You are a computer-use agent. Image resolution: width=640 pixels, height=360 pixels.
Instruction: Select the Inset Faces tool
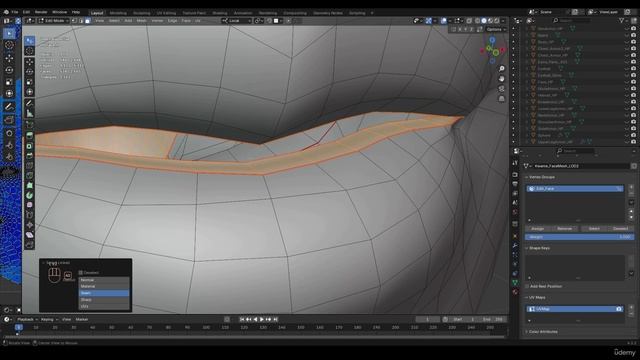(29, 146)
